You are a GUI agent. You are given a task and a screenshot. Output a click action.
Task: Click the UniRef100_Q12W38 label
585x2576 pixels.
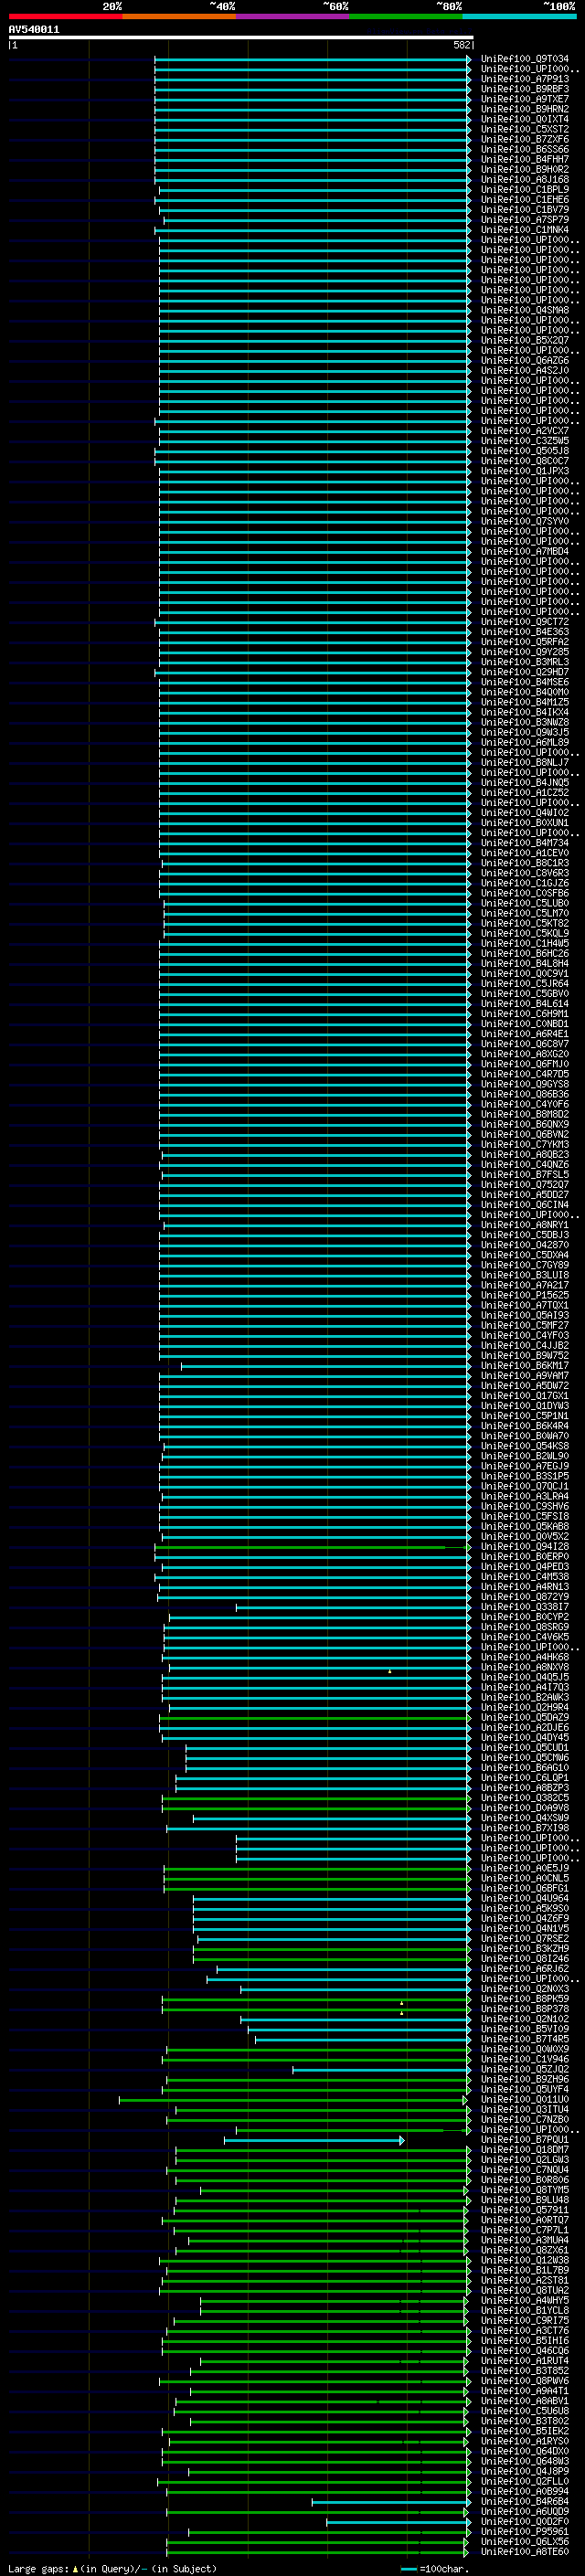click(524, 2260)
